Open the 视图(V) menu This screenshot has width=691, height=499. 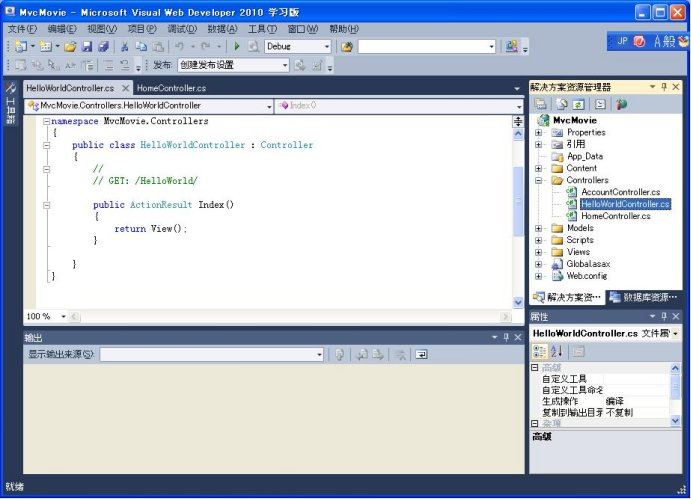(x=102, y=29)
